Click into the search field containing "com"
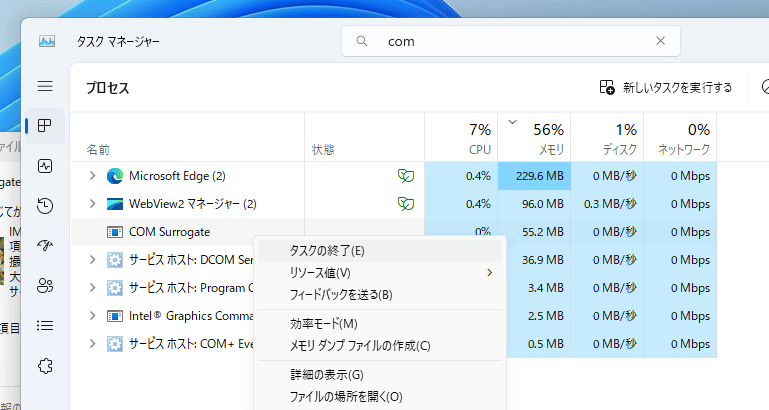The height and width of the screenshot is (410, 769). click(510, 41)
